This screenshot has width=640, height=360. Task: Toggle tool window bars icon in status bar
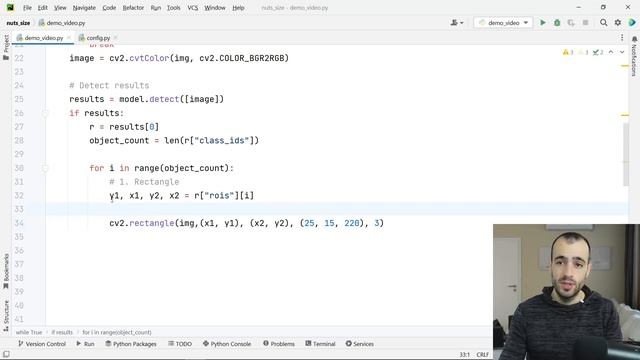(x=6, y=354)
